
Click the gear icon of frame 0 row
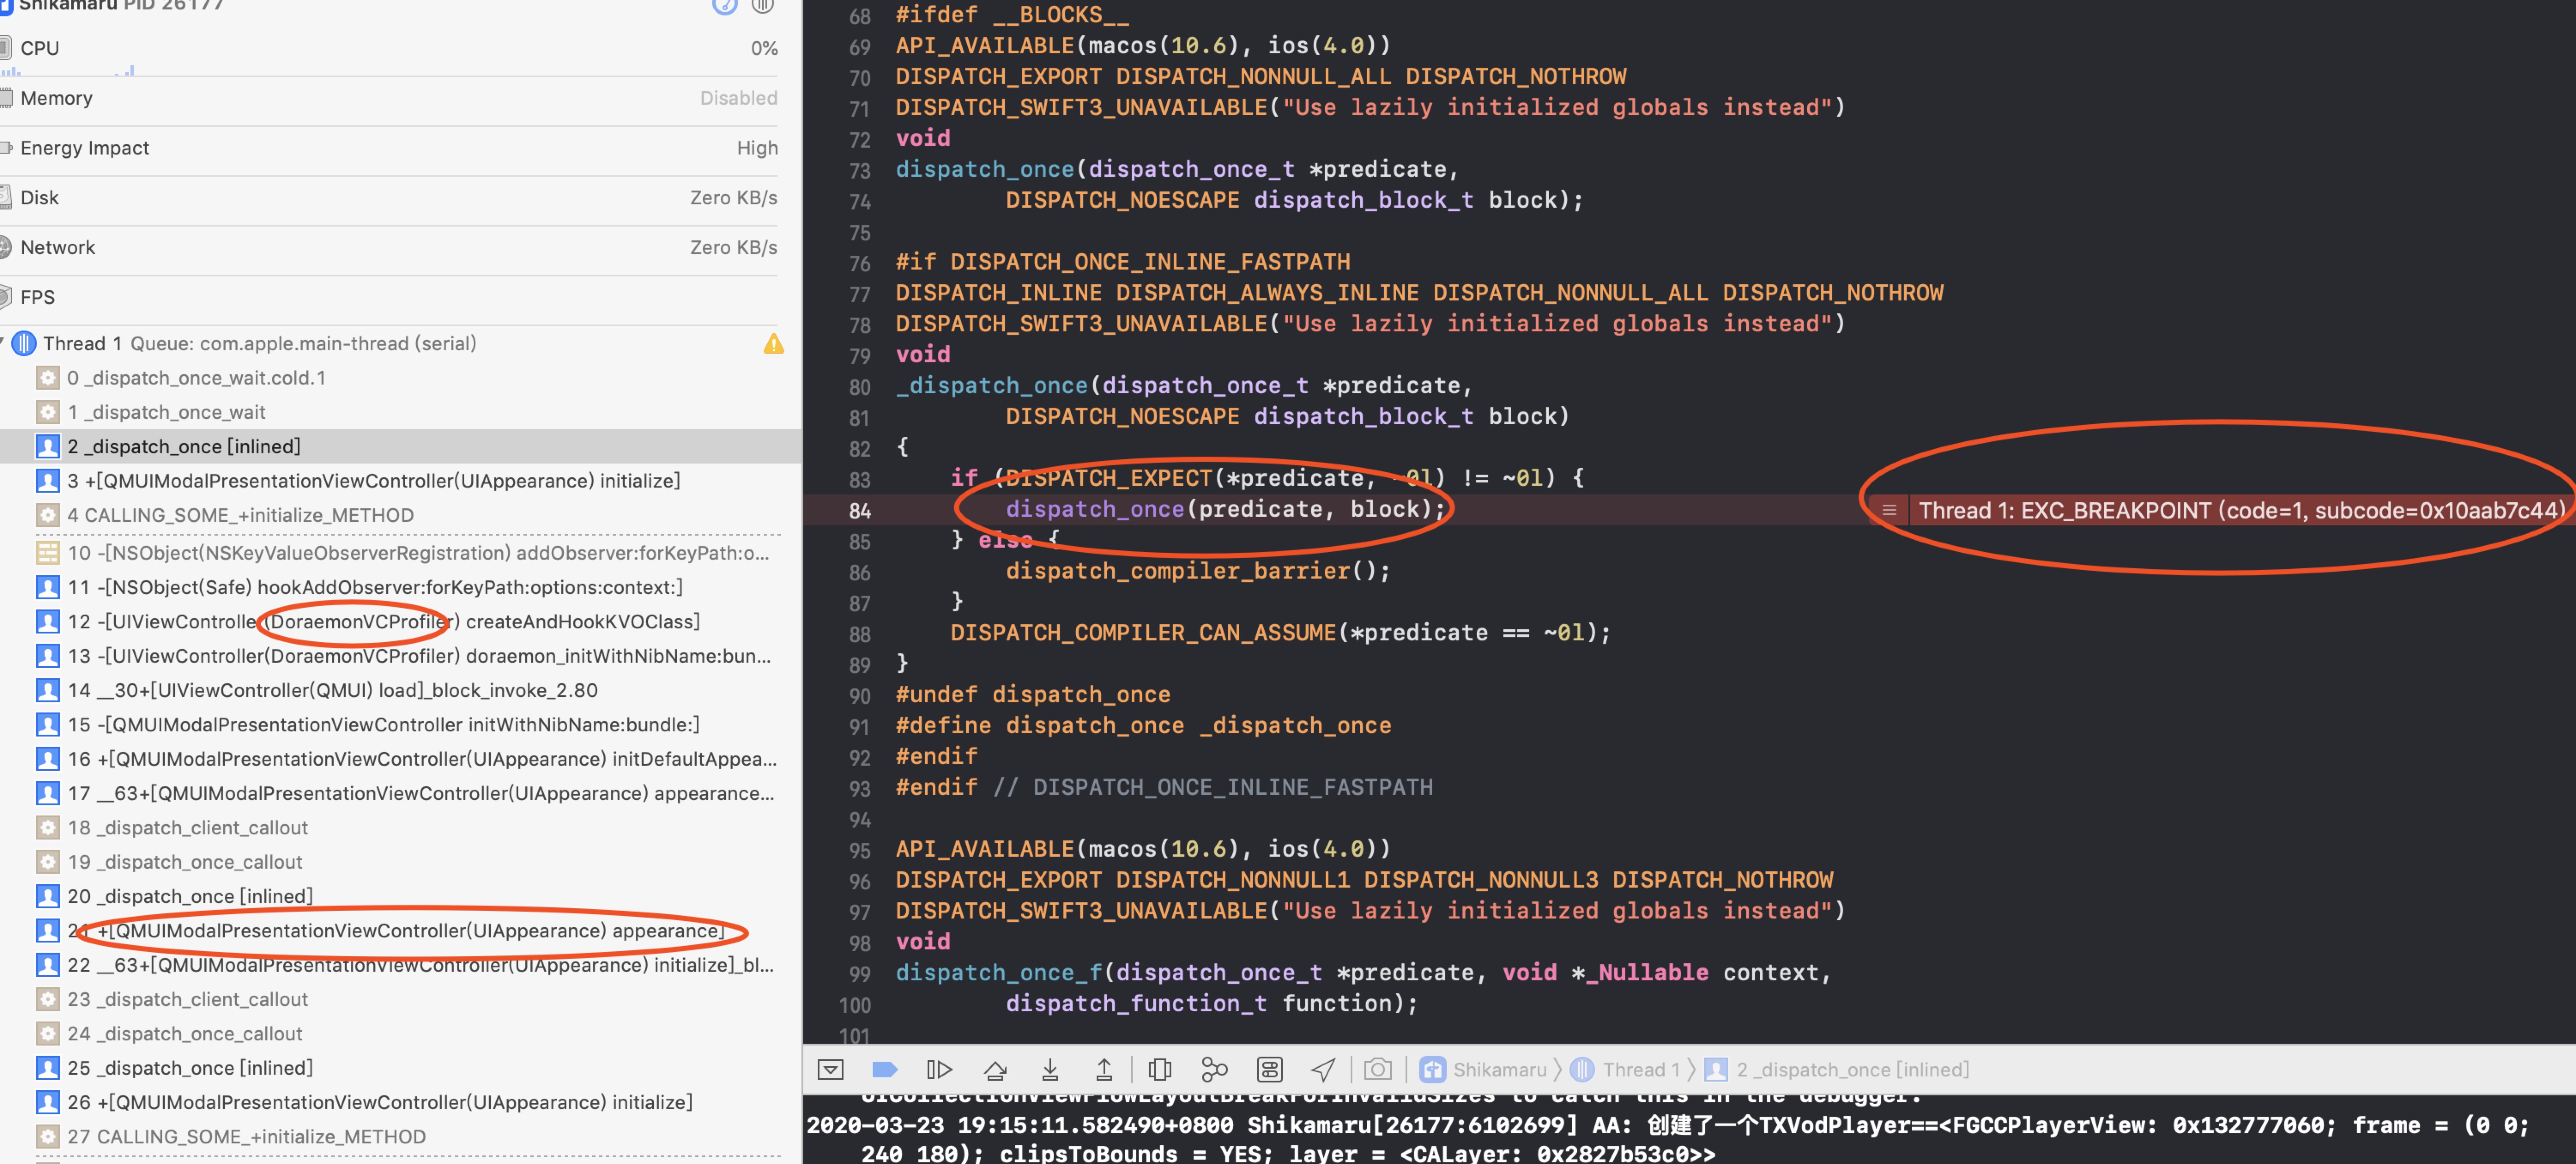click(47, 378)
